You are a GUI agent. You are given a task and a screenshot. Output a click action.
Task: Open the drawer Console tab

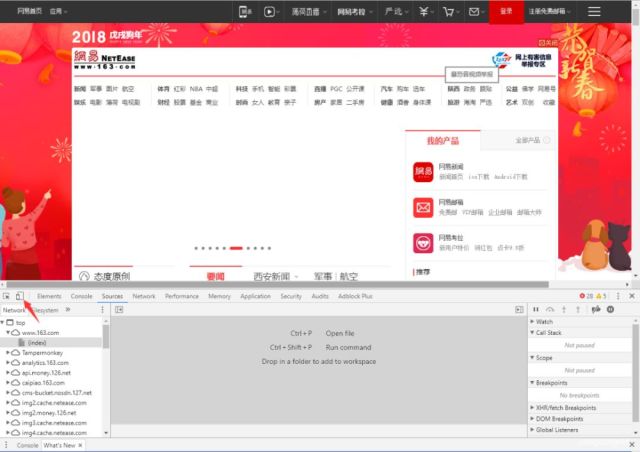[27, 445]
